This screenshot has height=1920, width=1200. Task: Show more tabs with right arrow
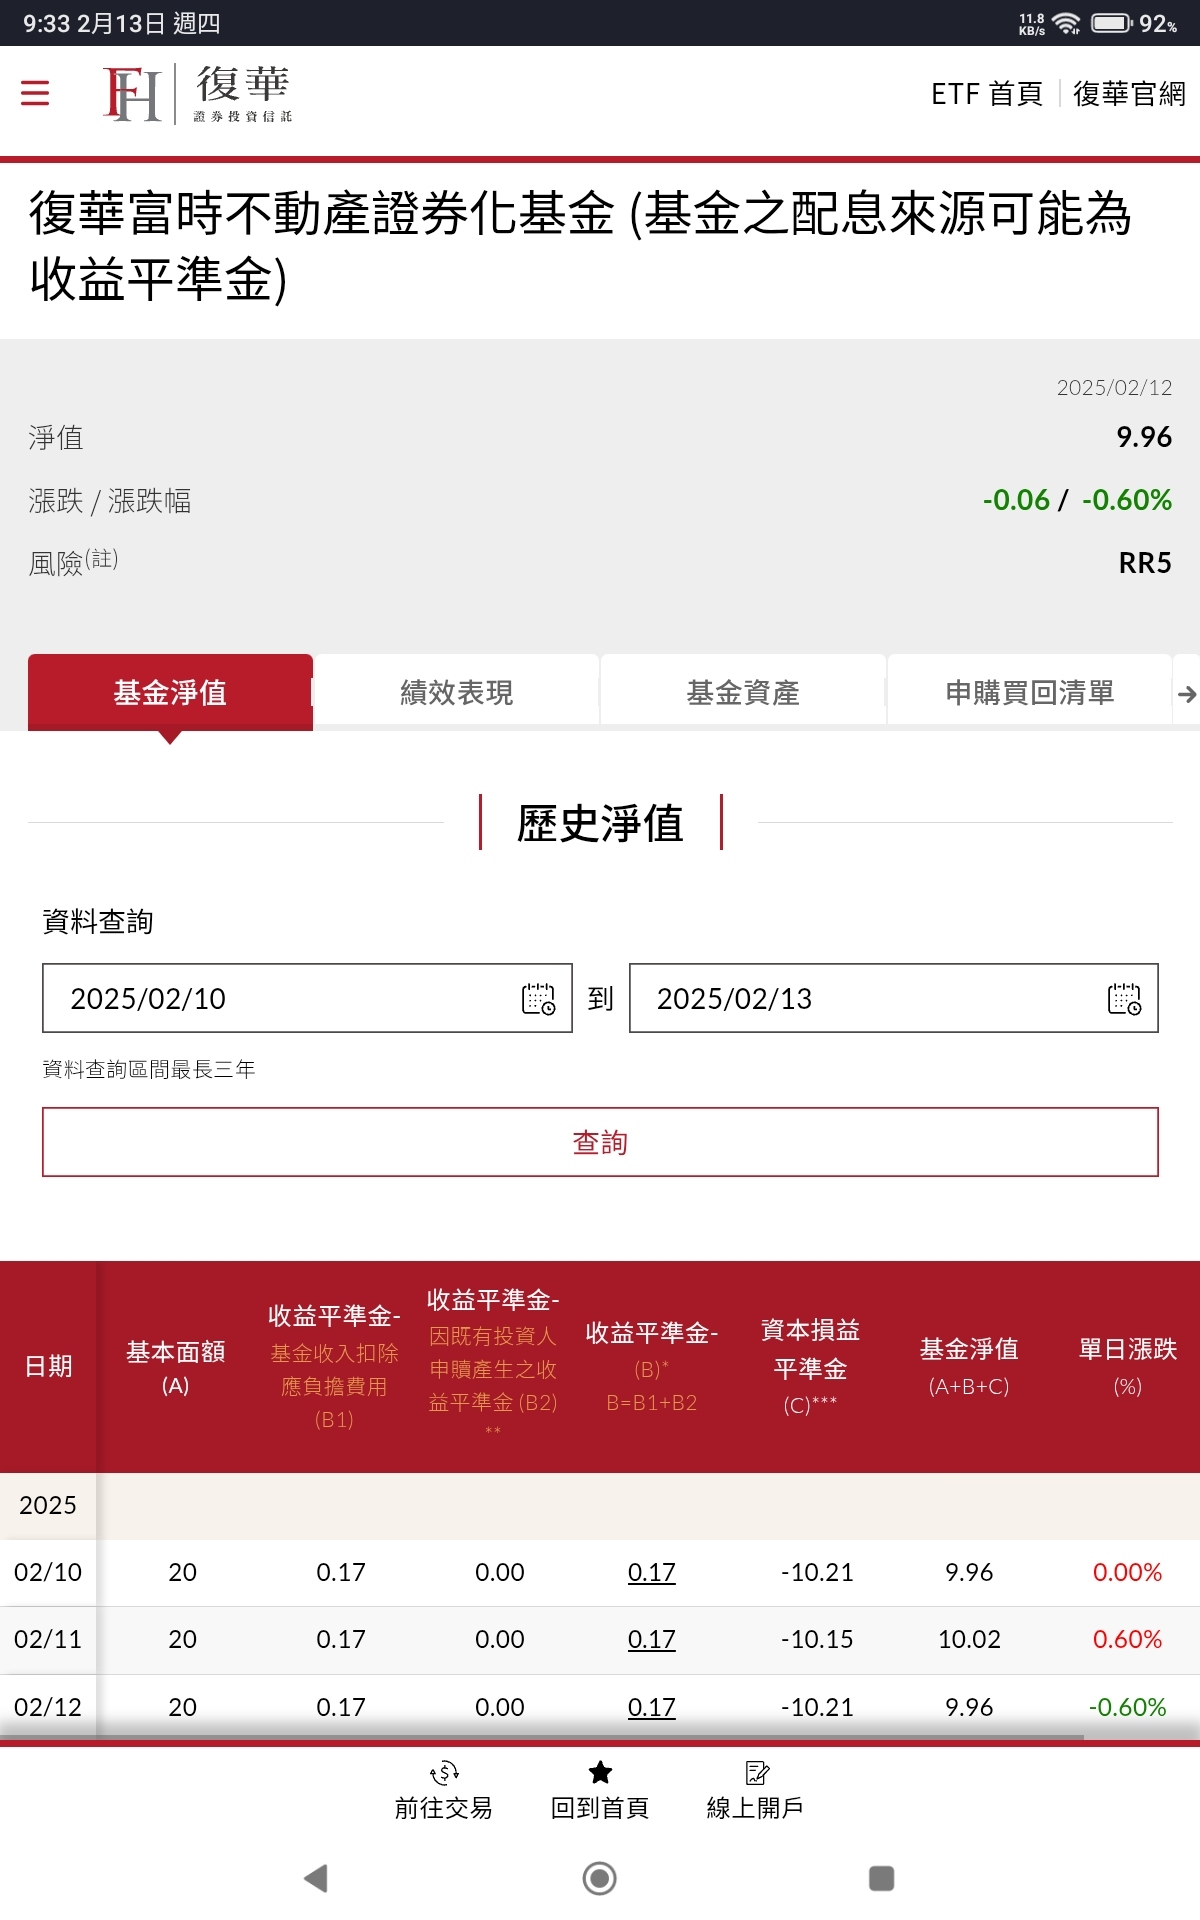(1187, 693)
